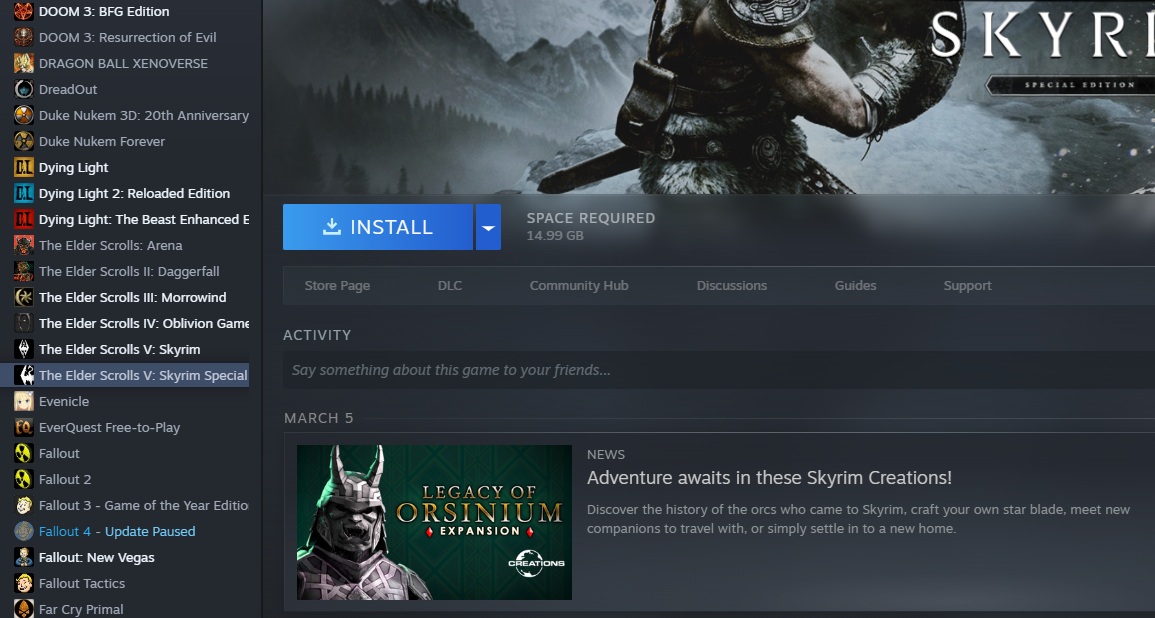Open 'Adventure awaits in these Skyrim Creations!' headline
Image resolution: width=1155 pixels, height=618 pixels.
(x=769, y=477)
